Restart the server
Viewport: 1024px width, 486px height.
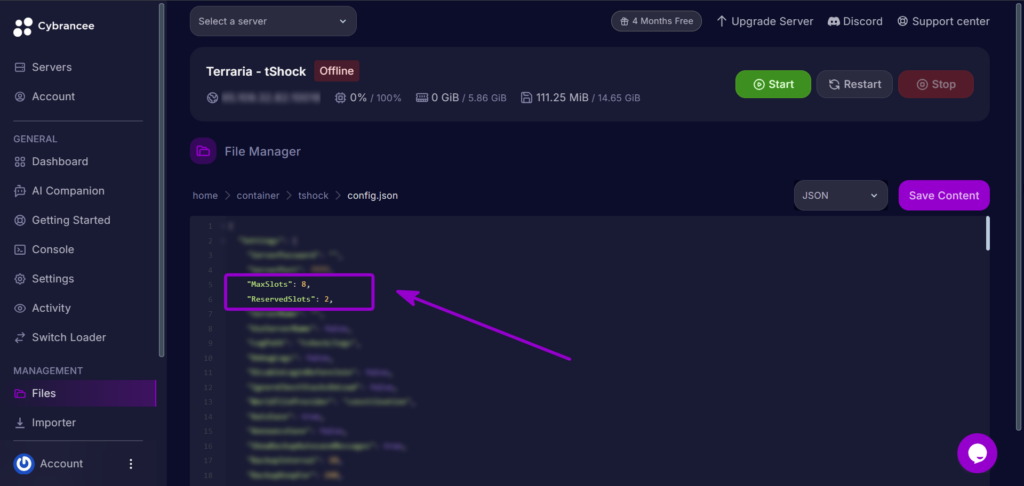point(854,84)
